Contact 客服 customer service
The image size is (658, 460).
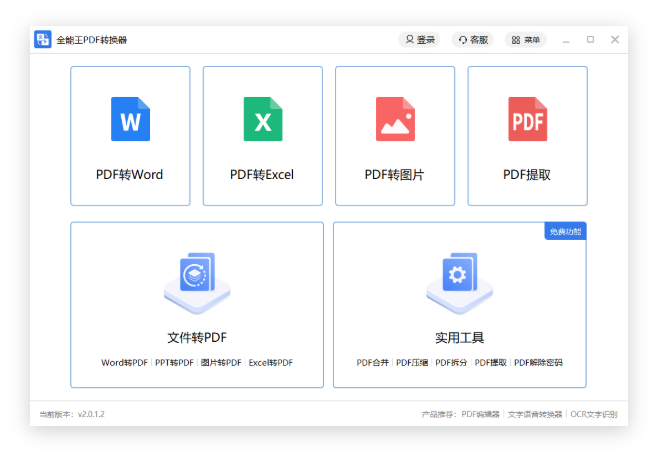472,40
